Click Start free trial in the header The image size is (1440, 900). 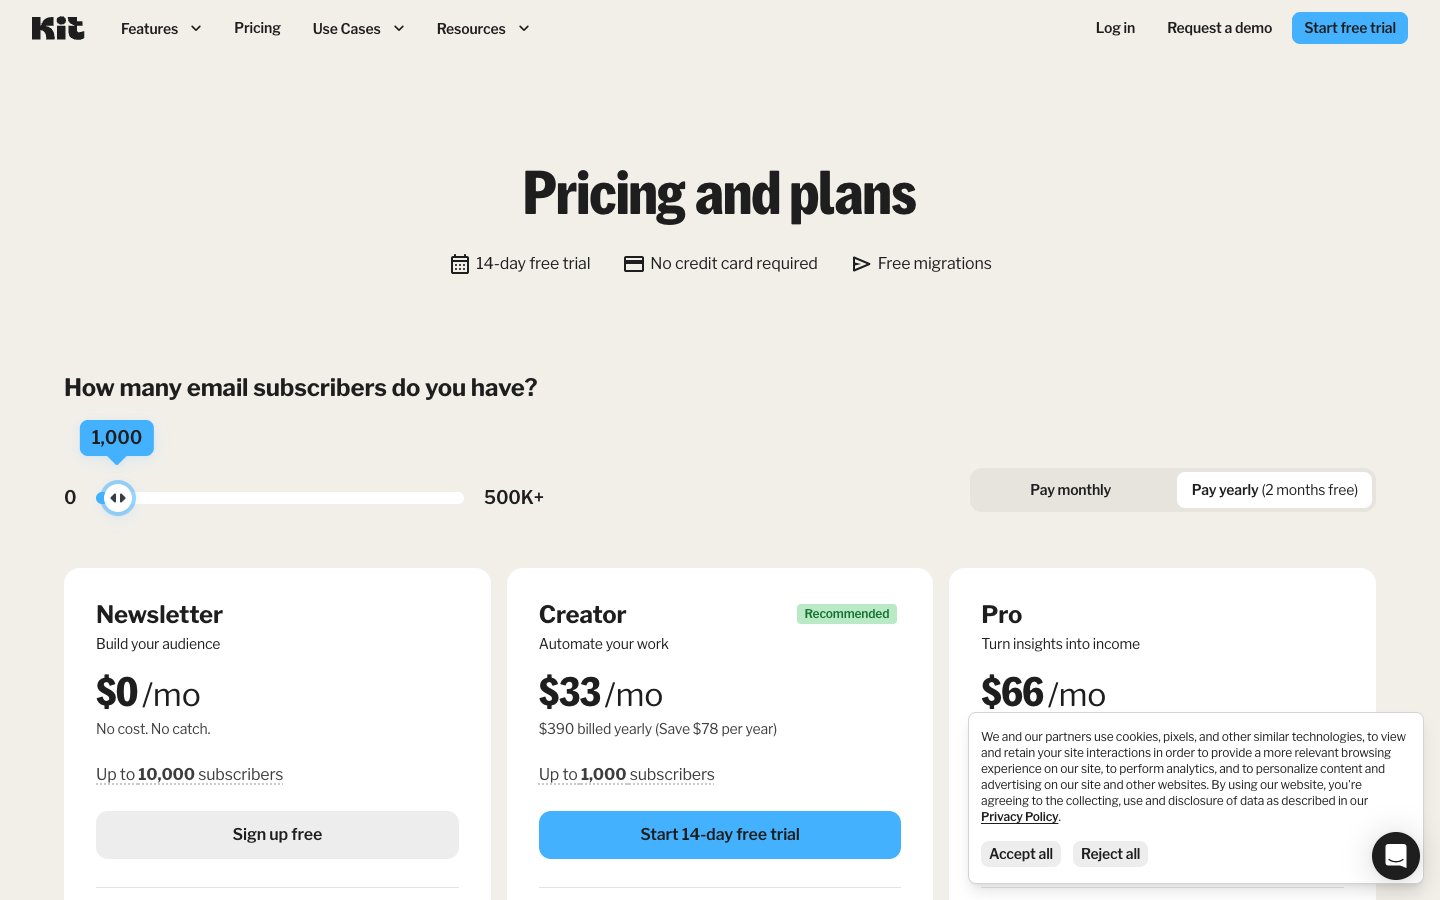[x=1350, y=28]
